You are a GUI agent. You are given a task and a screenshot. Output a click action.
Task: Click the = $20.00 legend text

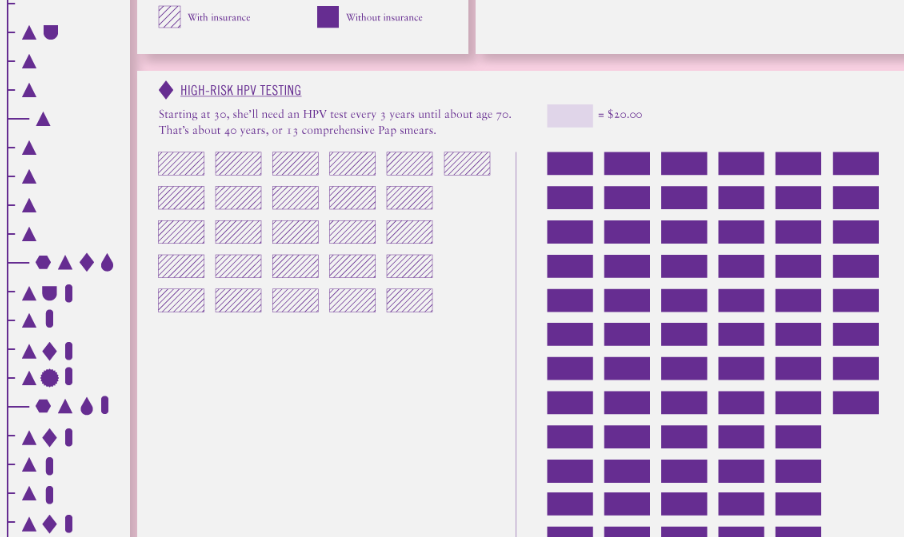(x=620, y=115)
